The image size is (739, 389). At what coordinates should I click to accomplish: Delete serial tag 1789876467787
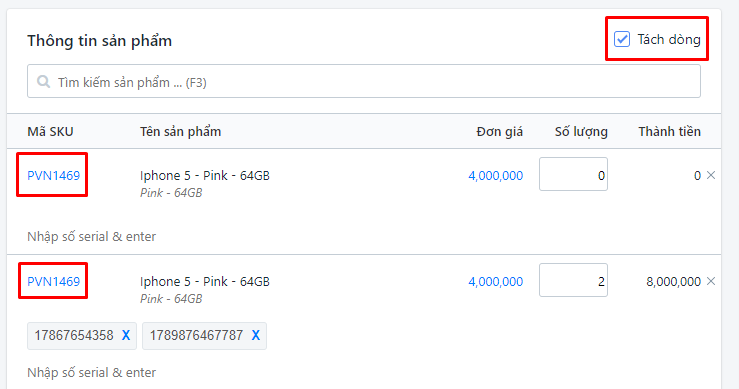(255, 335)
